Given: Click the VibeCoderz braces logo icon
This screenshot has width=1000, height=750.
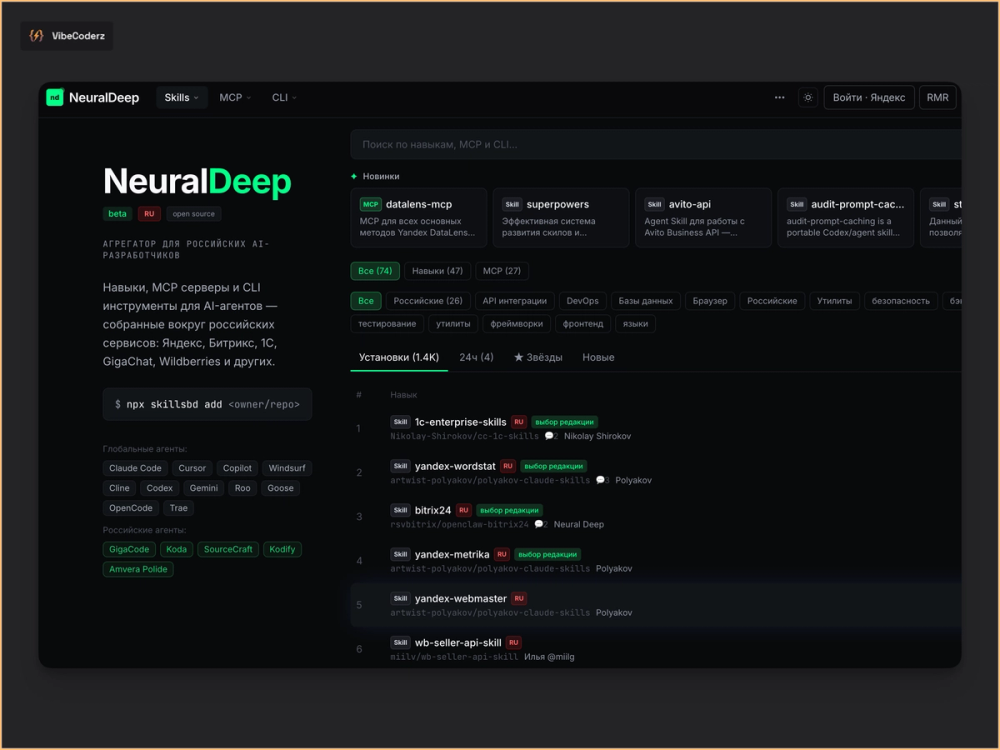Looking at the screenshot, I should point(36,36).
